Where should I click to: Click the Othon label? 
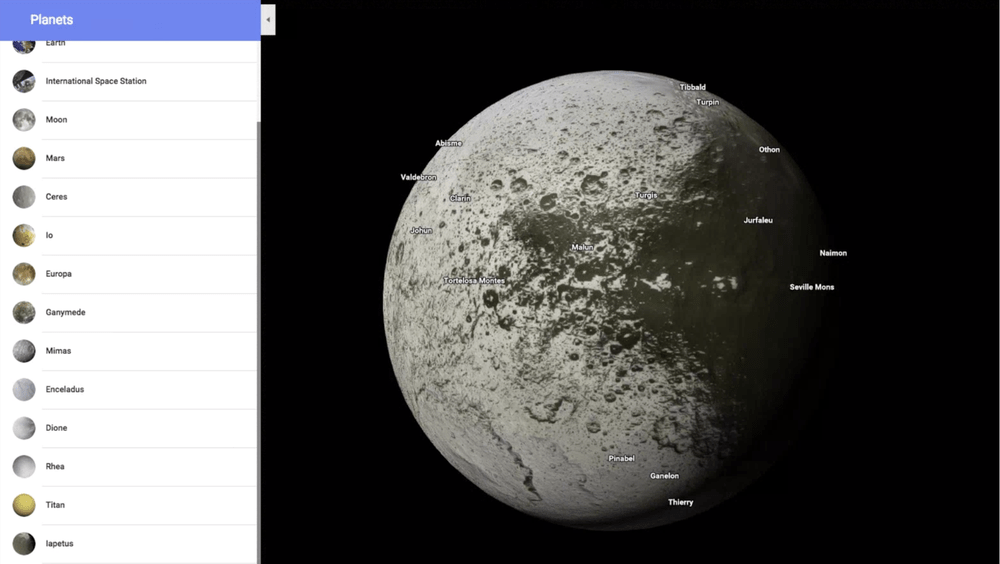[x=769, y=150]
